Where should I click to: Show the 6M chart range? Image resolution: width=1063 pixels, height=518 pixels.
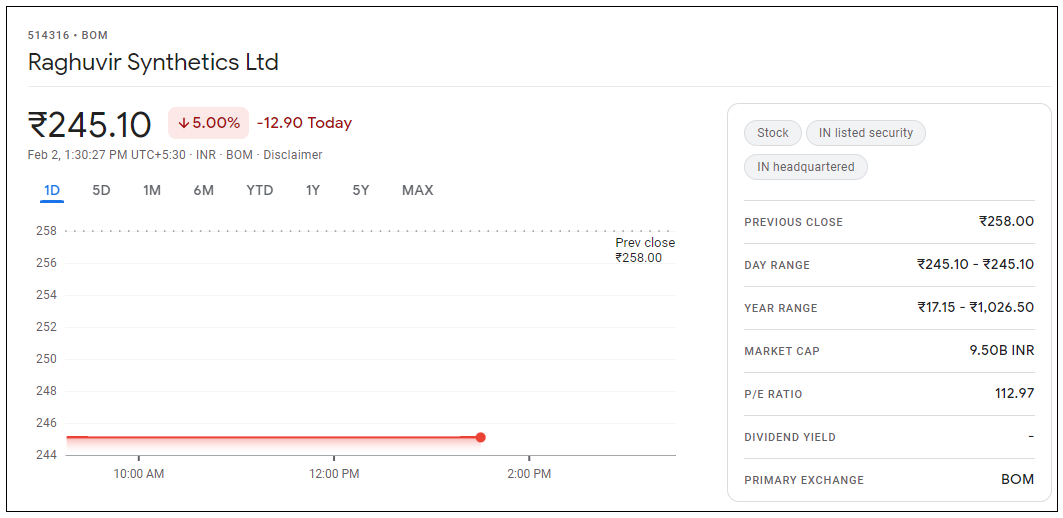203,191
